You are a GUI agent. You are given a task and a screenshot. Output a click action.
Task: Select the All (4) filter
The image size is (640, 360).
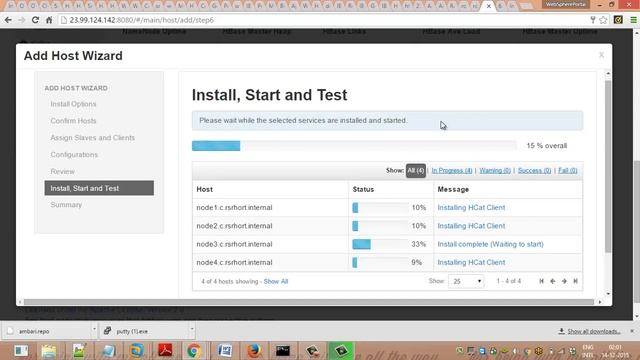(416, 171)
